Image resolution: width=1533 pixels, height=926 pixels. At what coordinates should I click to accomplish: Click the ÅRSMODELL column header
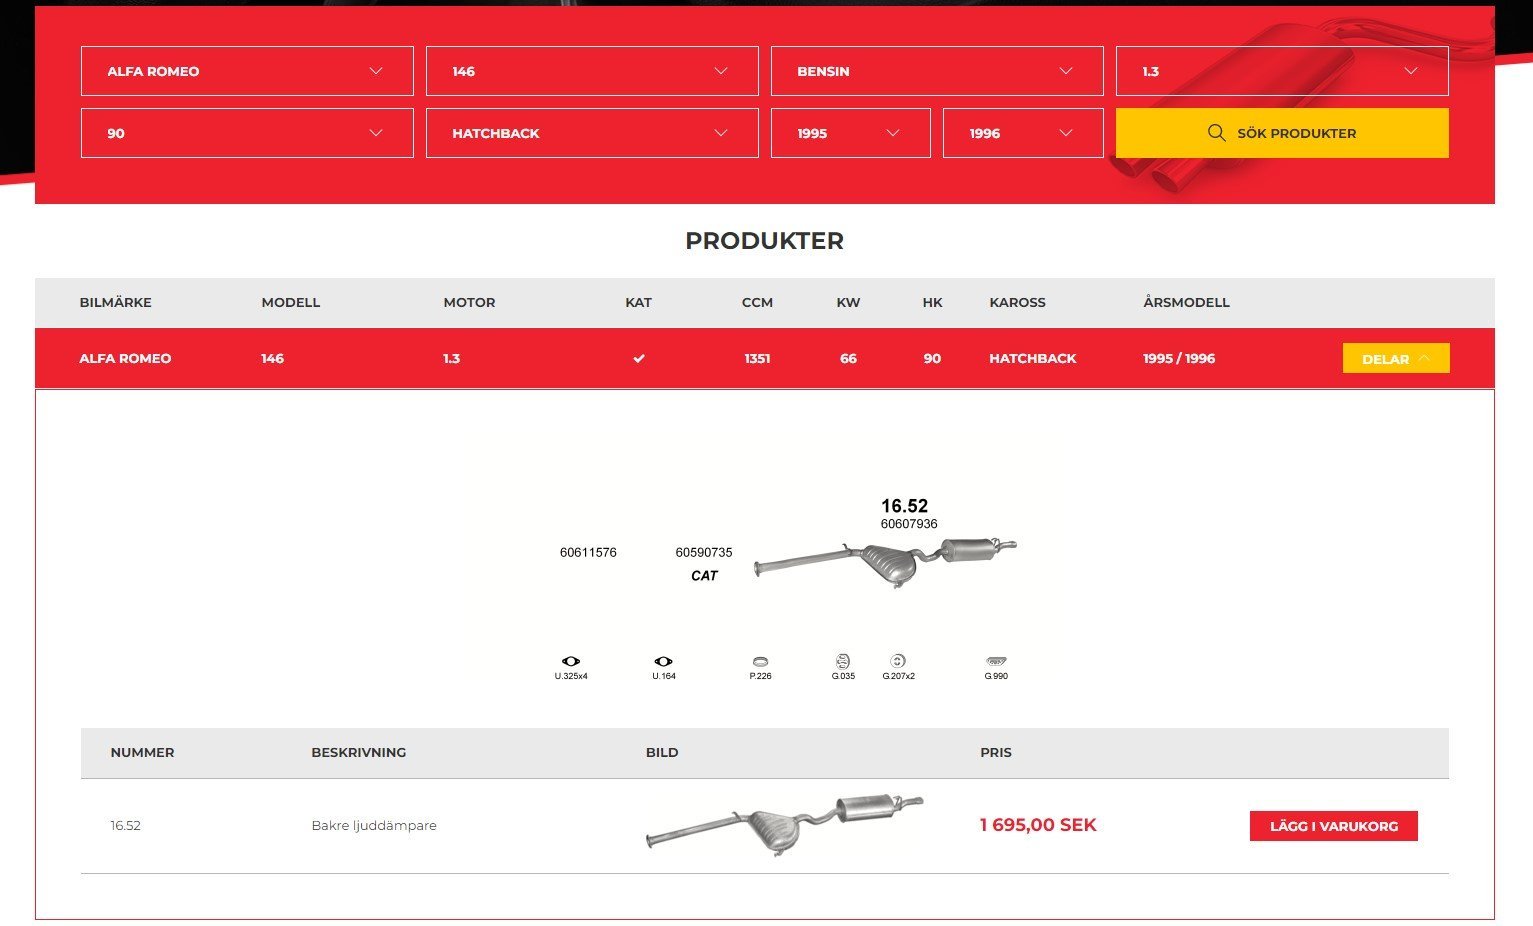click(x=1186, y=302)
